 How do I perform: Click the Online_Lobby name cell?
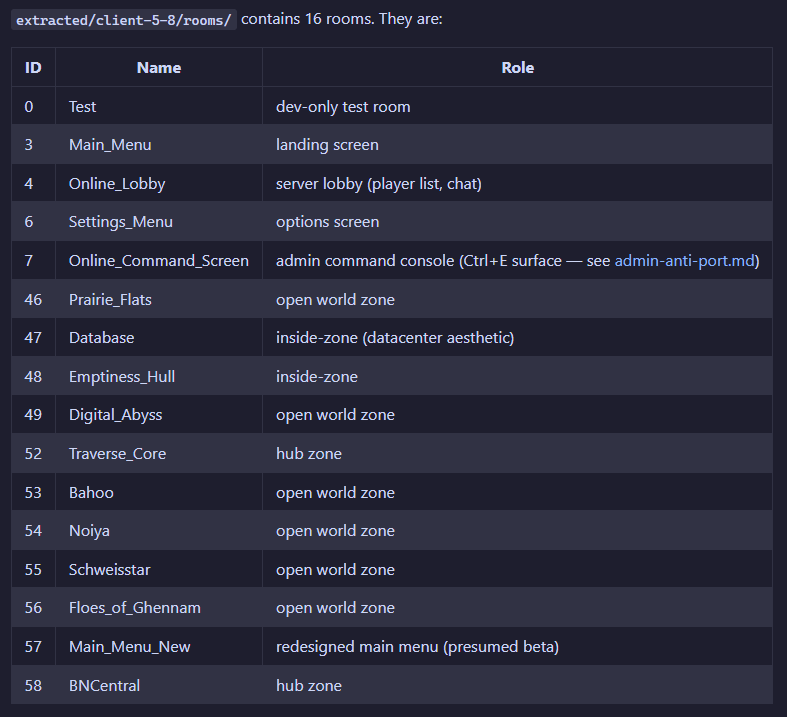point(159,183)
